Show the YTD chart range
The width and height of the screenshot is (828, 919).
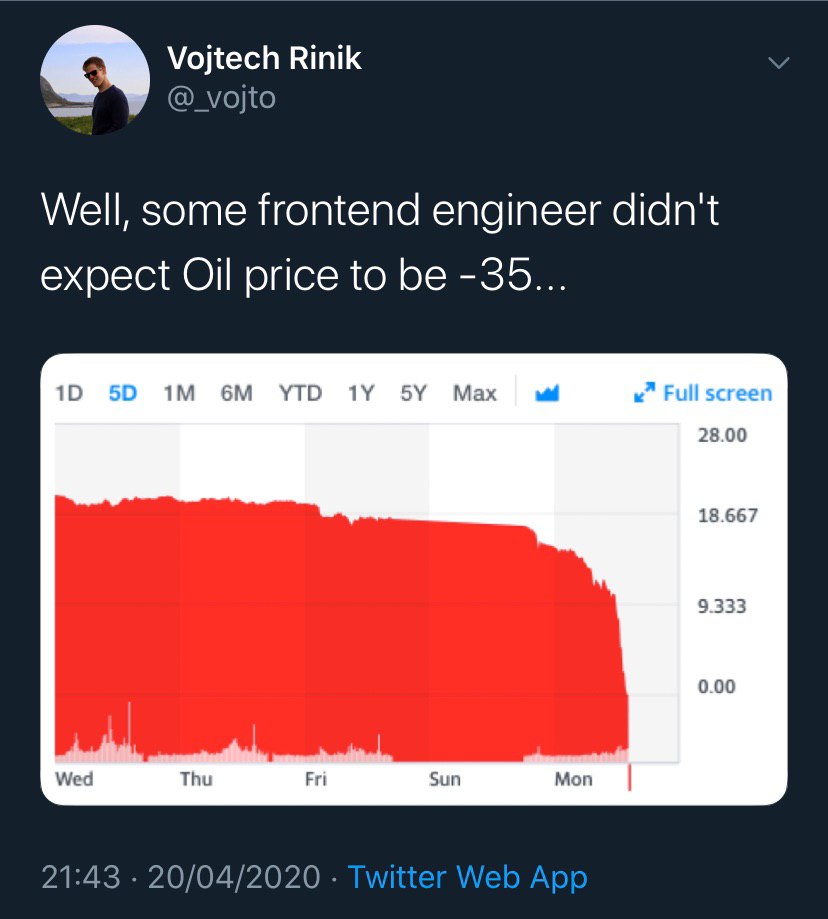[x=300, y=393]
